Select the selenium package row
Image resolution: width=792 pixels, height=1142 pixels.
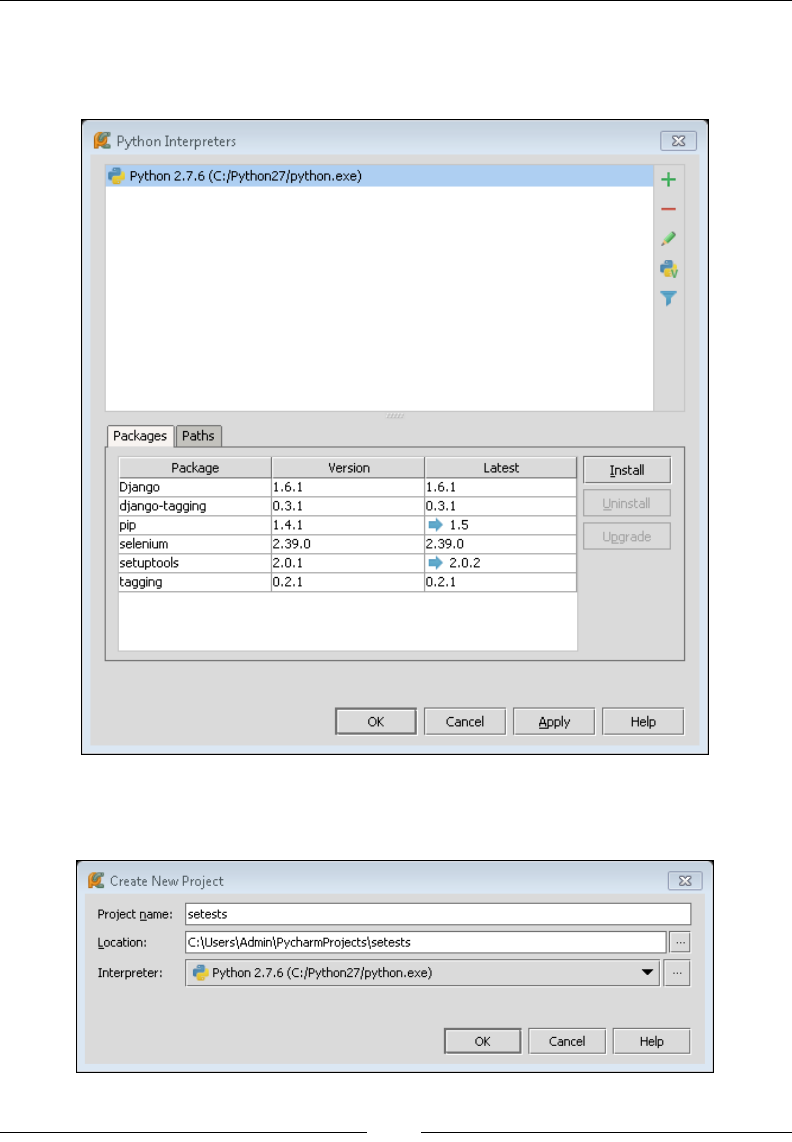(x=348, y=544)
